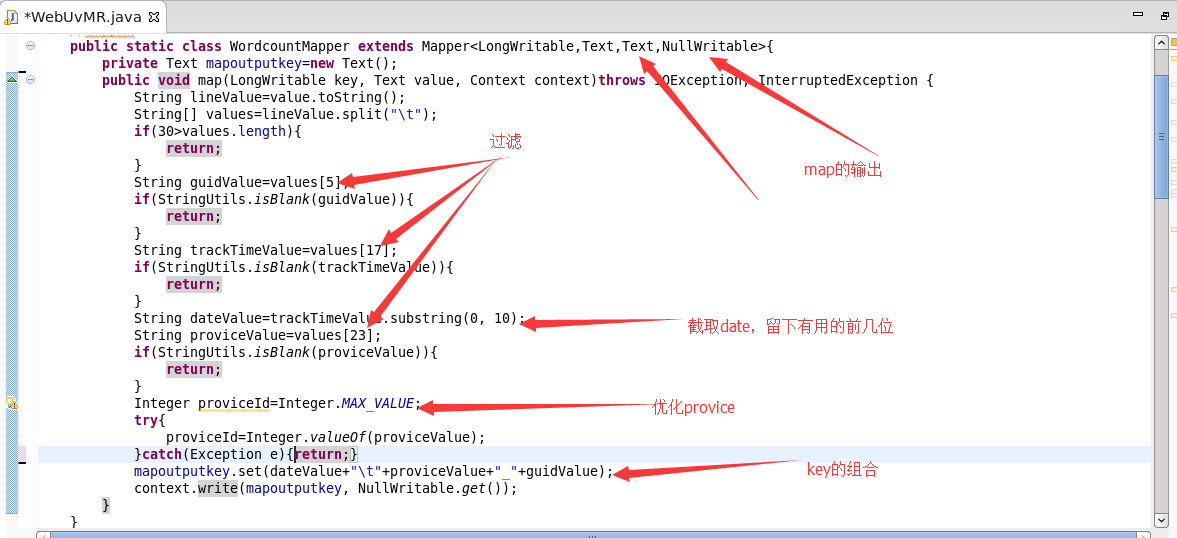Click the line String lineValue=value.toString();
Viewport: 1177px width, 538px height.
[x=269, y=98]
